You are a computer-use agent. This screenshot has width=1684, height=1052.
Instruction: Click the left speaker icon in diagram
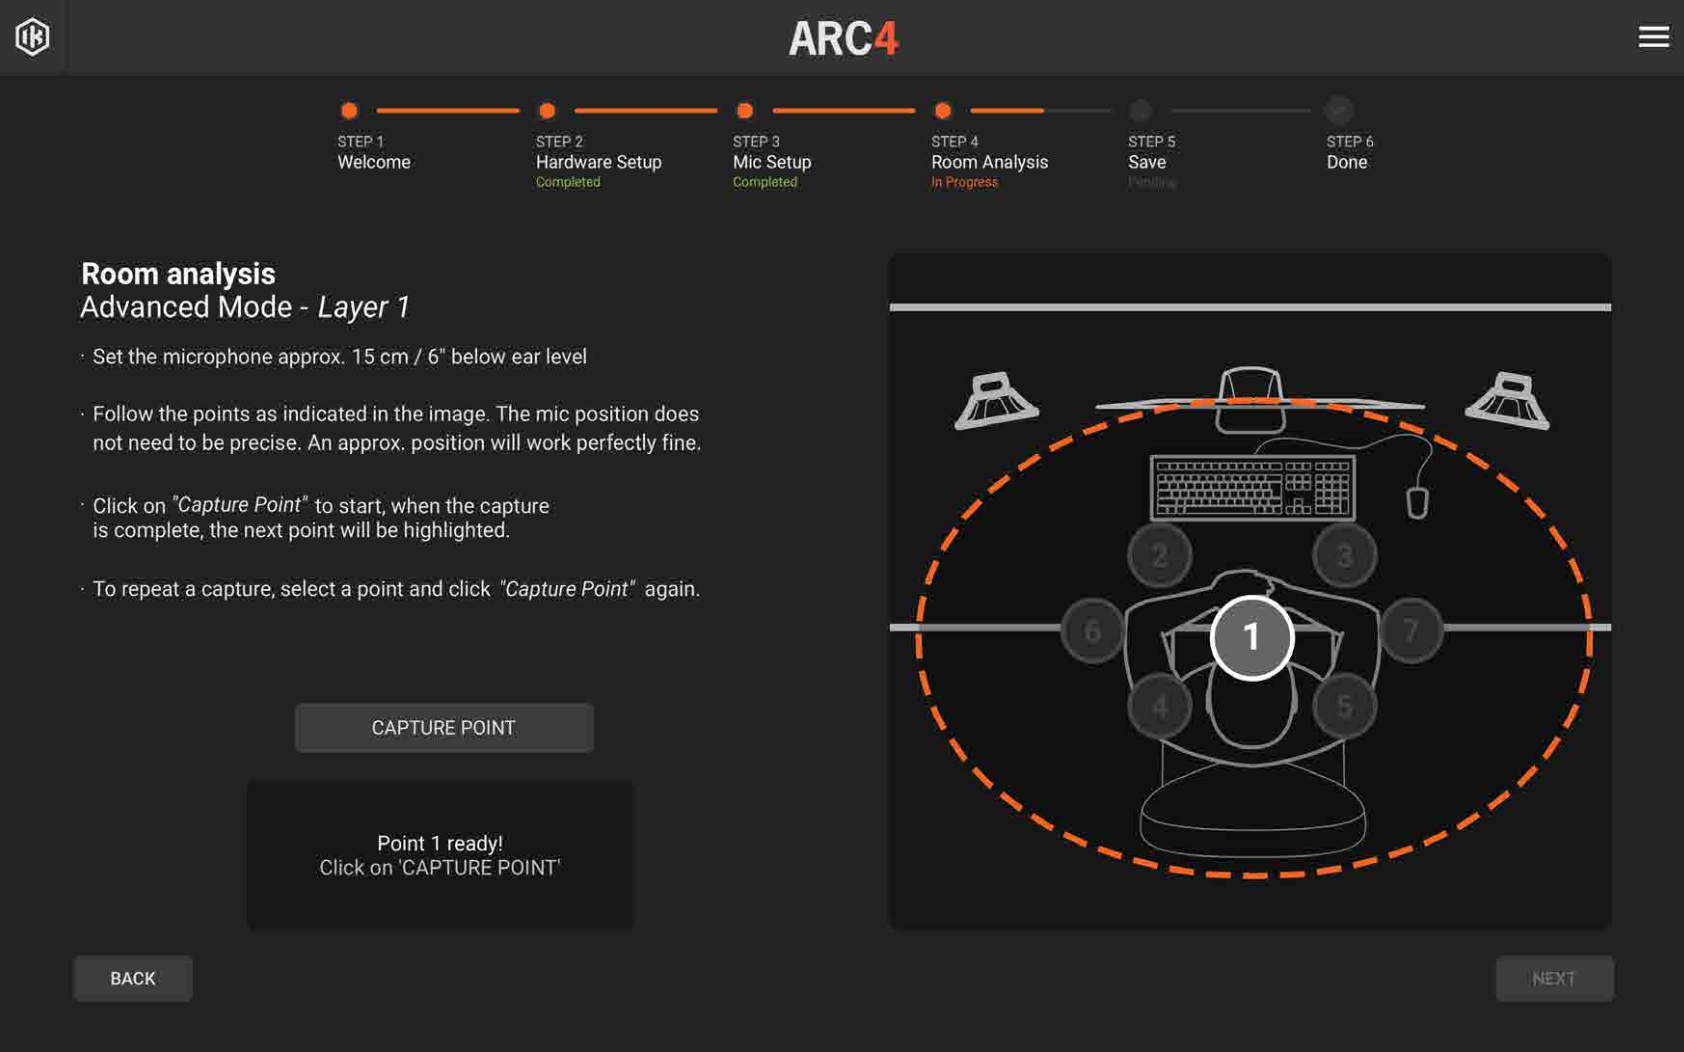(997, 401)
